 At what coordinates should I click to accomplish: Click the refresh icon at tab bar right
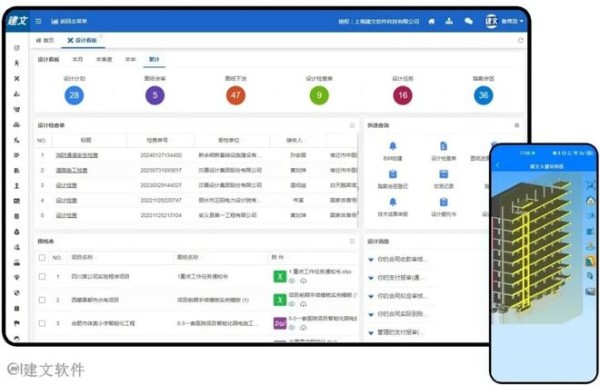(520, 40)
